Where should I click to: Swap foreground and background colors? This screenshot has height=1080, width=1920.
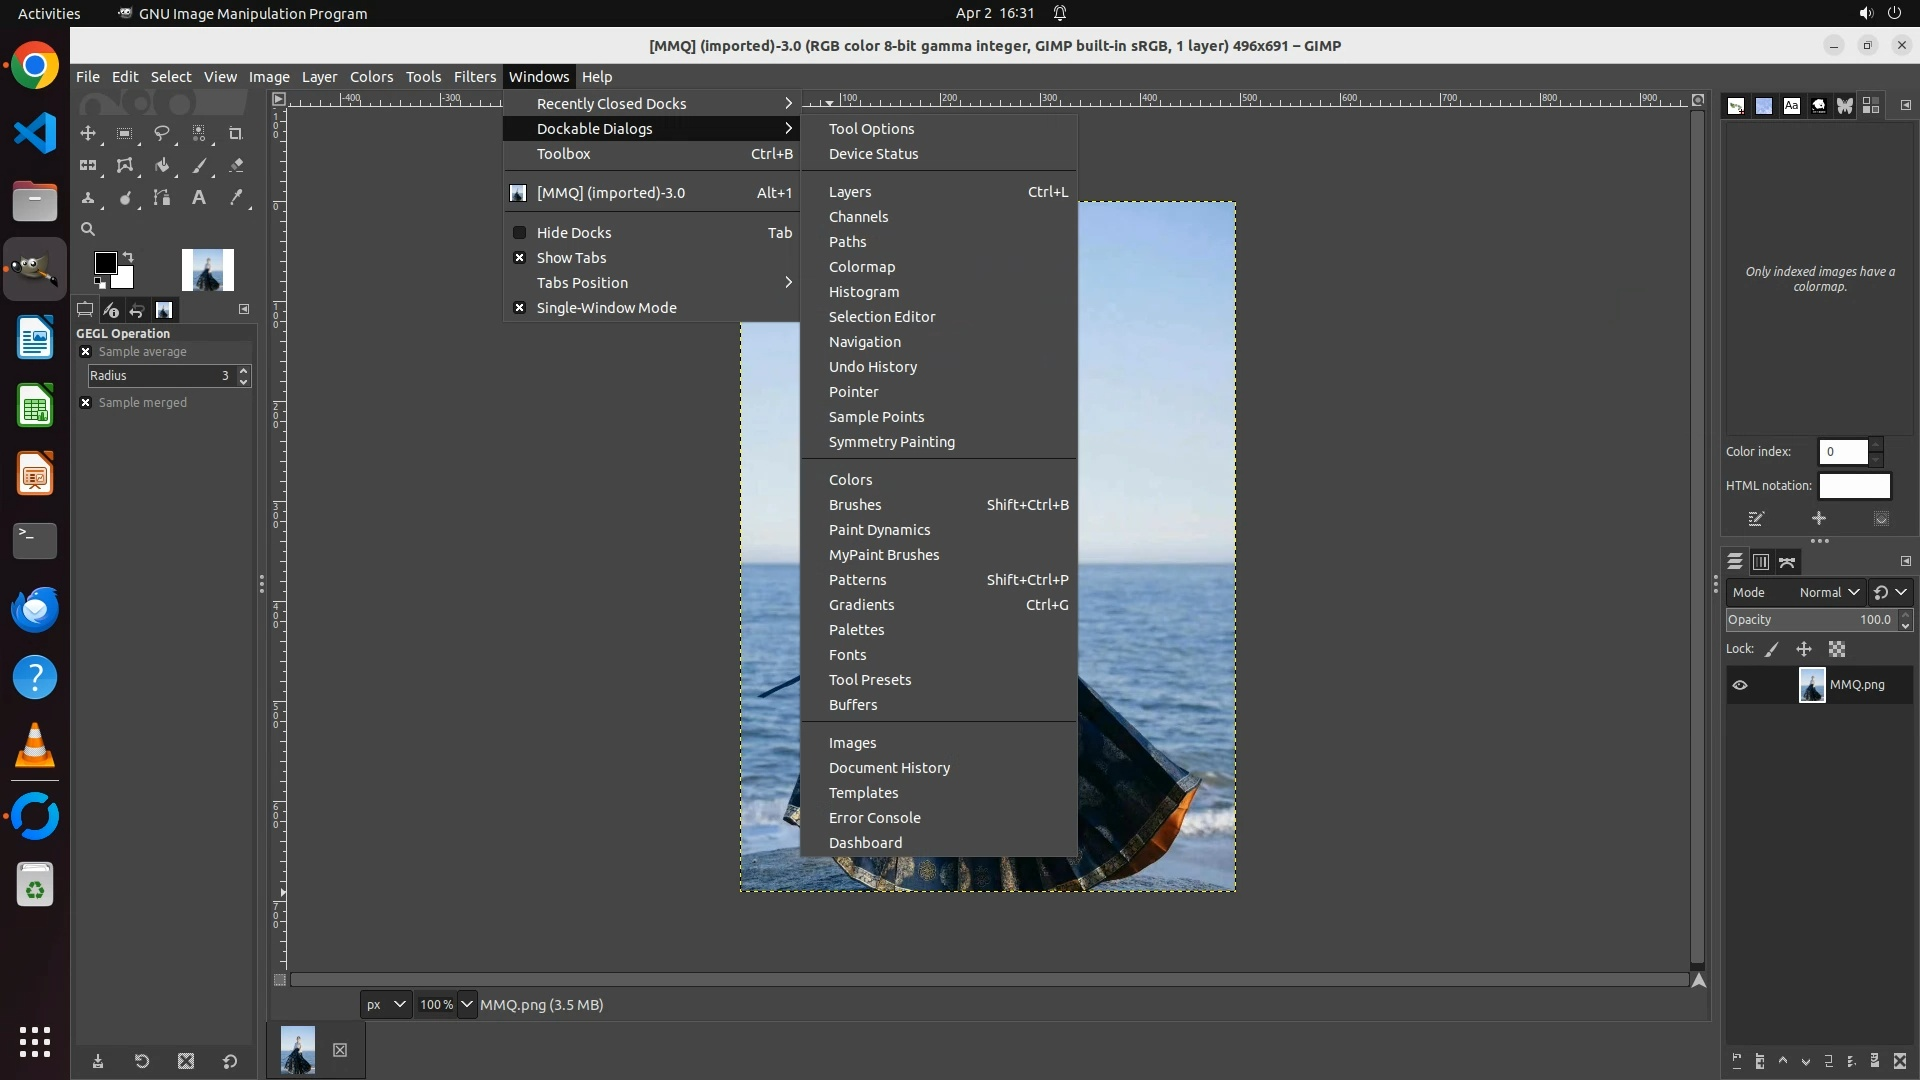128,257
